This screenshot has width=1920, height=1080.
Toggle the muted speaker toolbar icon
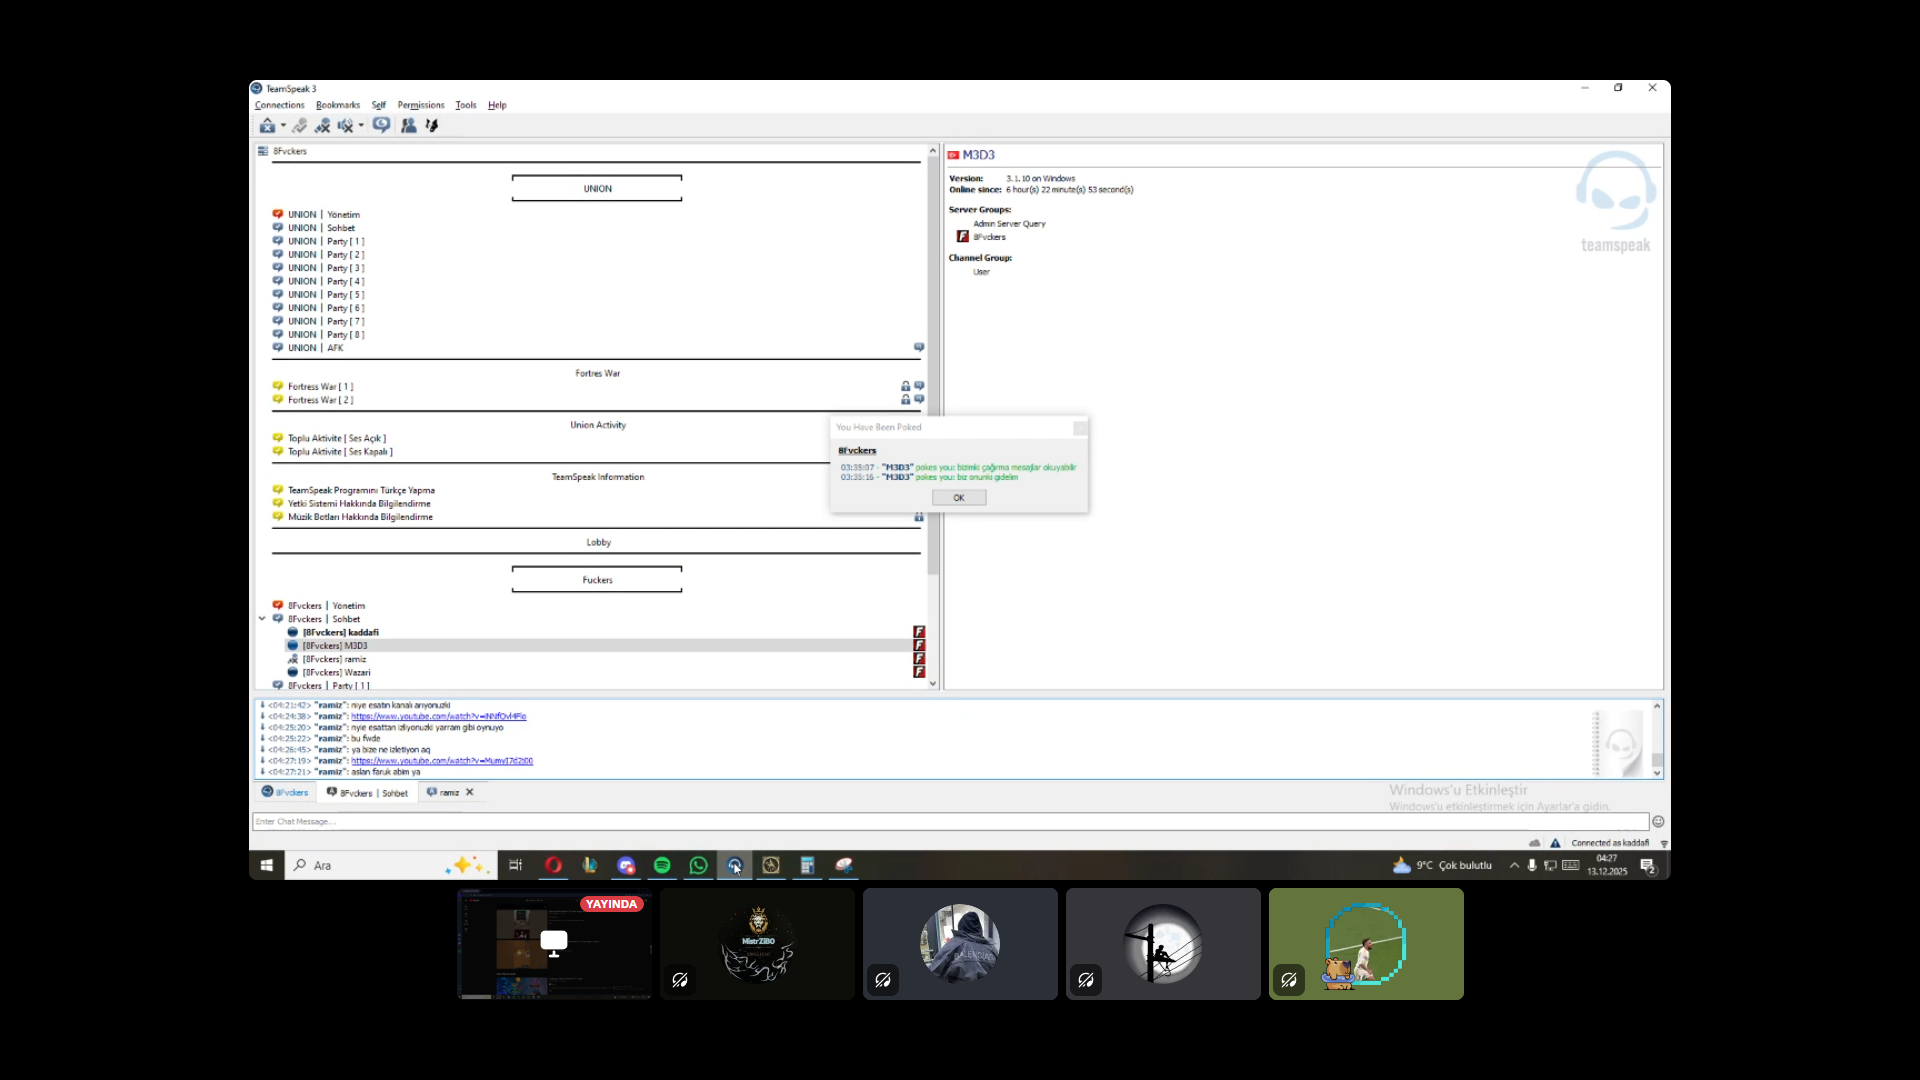(x=345, y=126)
